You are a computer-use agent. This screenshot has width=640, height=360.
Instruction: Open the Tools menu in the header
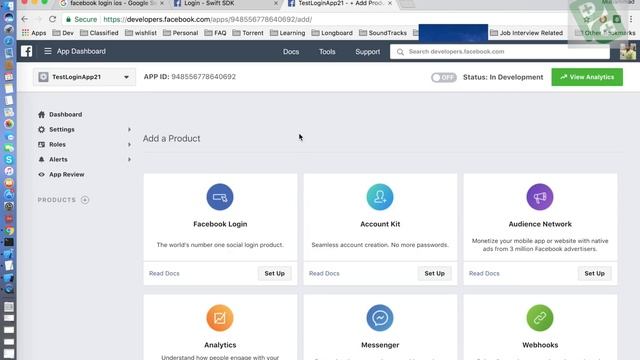[x=327, y=52]
